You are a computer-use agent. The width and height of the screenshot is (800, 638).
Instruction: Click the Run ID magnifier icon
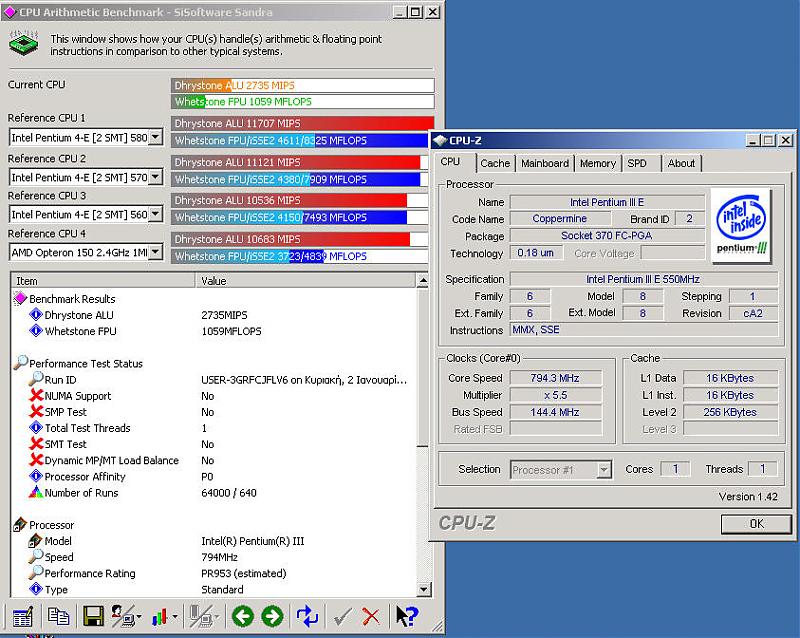pyautogui.click(x=36, y=379)
